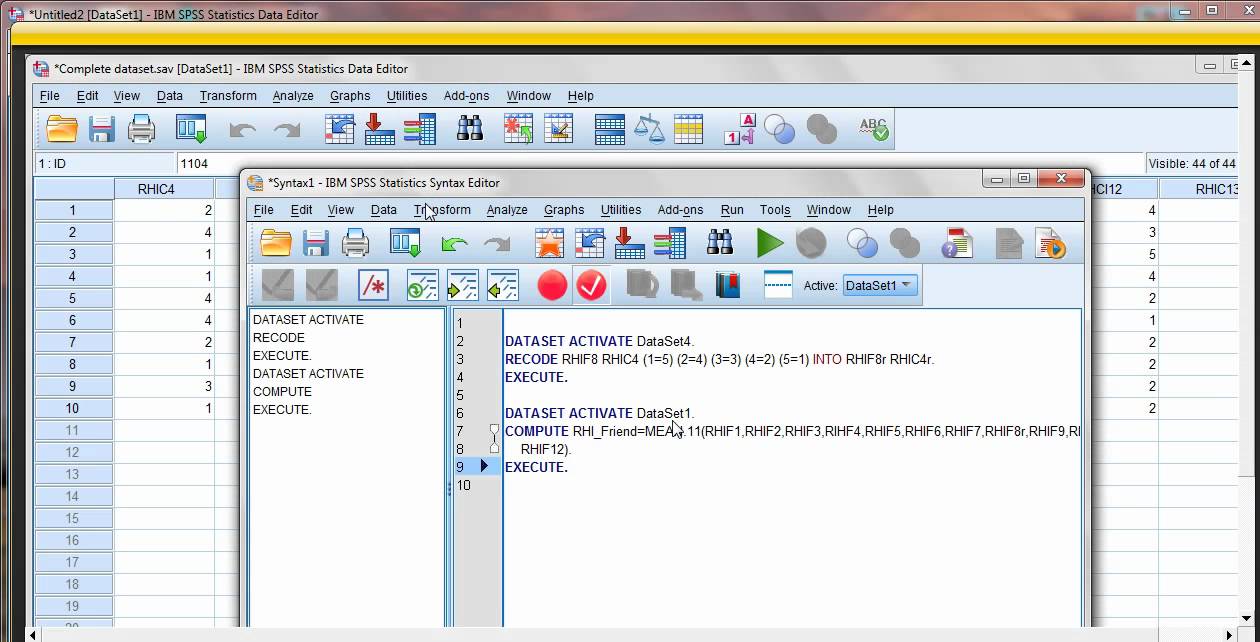Viewport: 1260px width, 642px height.
Task: Click the horizontal scrollbar at window bottom
Action: click(x=630, y=635)
